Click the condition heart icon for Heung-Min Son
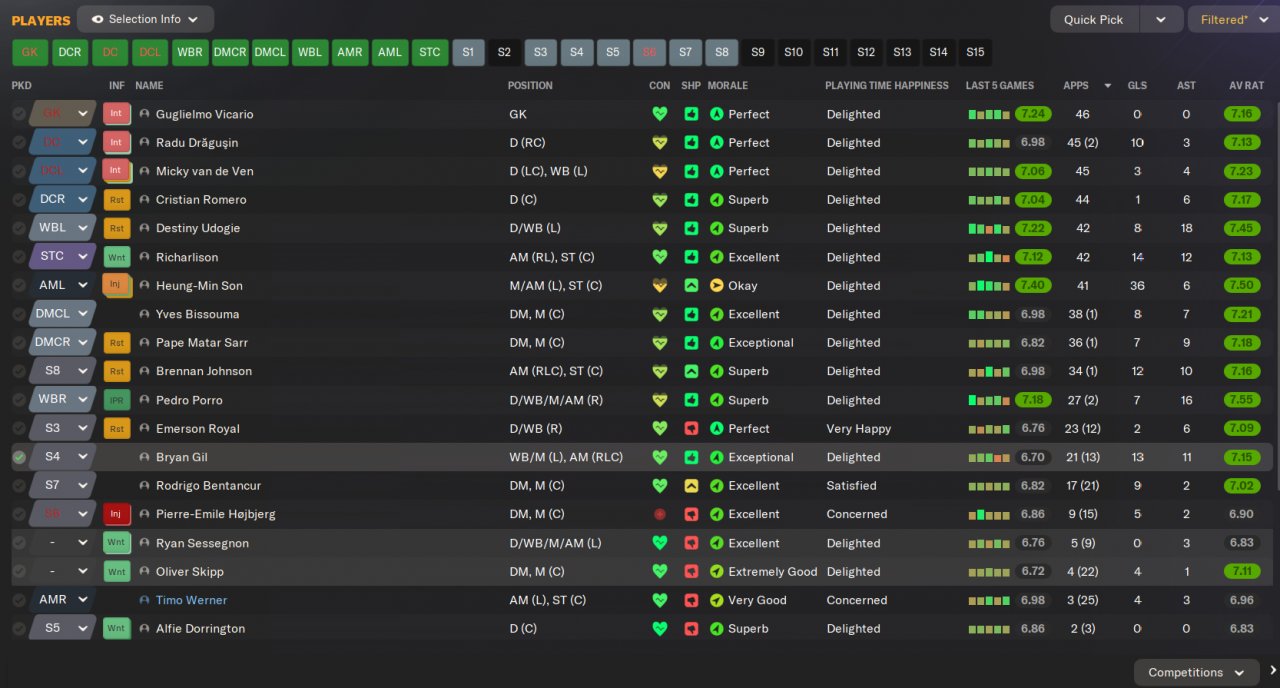Image resolution: width=1280 pixels, height=688 pixels. pyautogui.click(x=659, y=285)
